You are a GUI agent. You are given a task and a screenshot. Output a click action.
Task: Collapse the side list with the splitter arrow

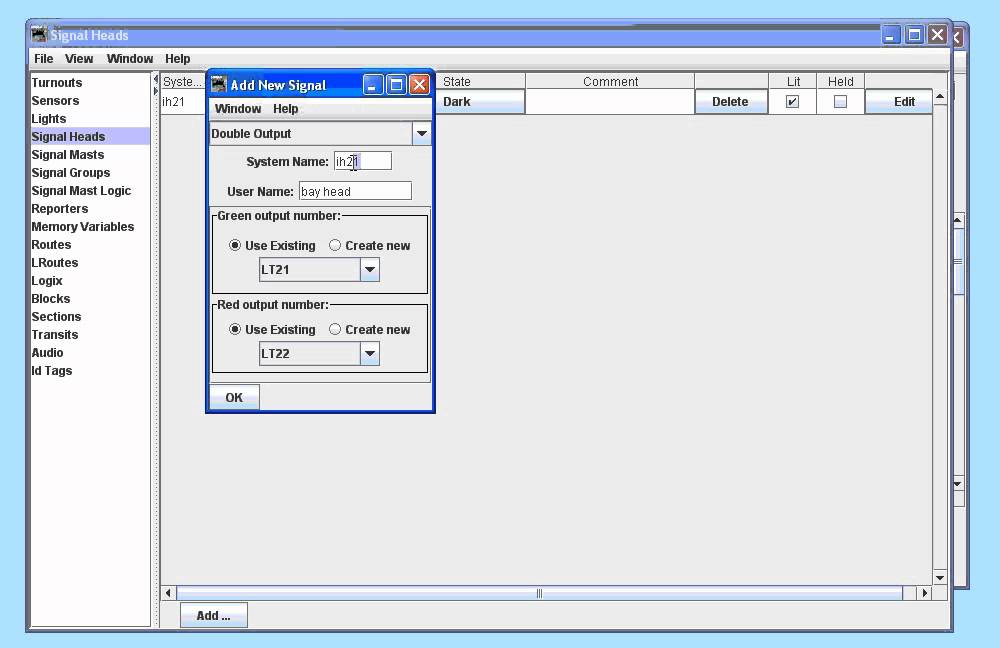[156, 79]
